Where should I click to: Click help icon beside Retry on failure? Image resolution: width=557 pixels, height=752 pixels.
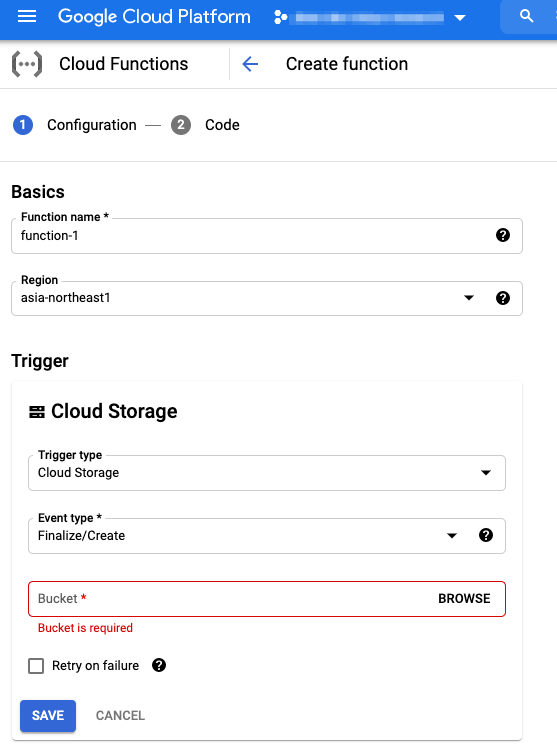coord(159,665)
